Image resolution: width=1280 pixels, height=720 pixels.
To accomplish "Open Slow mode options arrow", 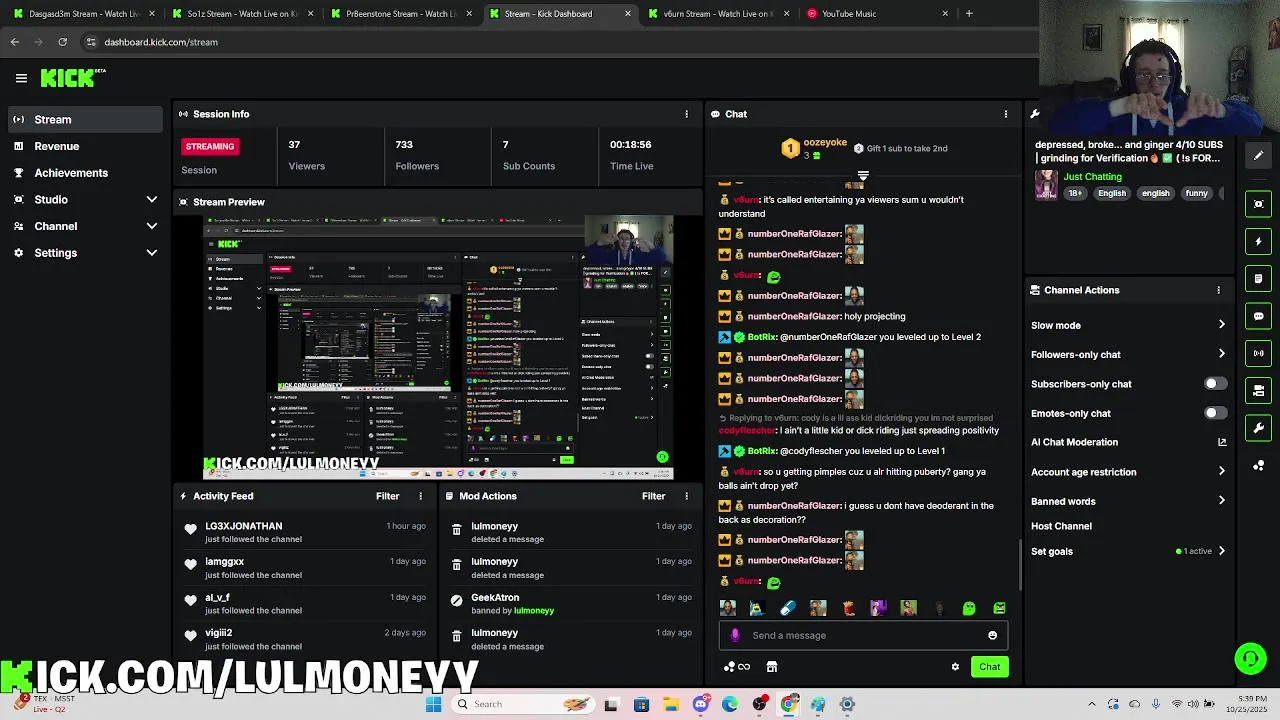I will click(x=1221, y=325).
